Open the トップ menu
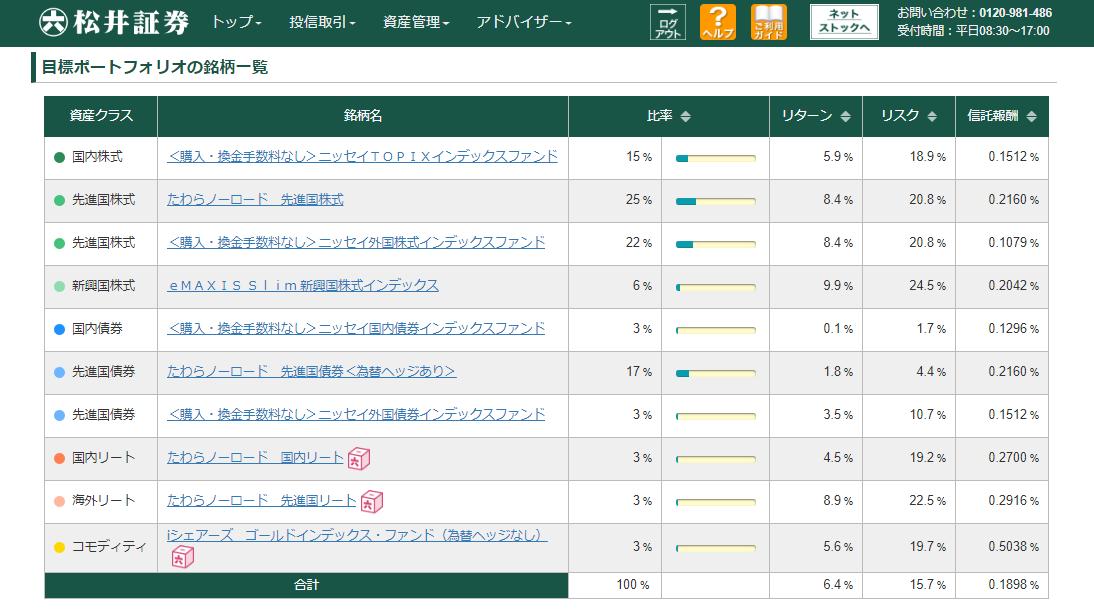The height and width of the screenshot is (613, 1094). [237, 22]
